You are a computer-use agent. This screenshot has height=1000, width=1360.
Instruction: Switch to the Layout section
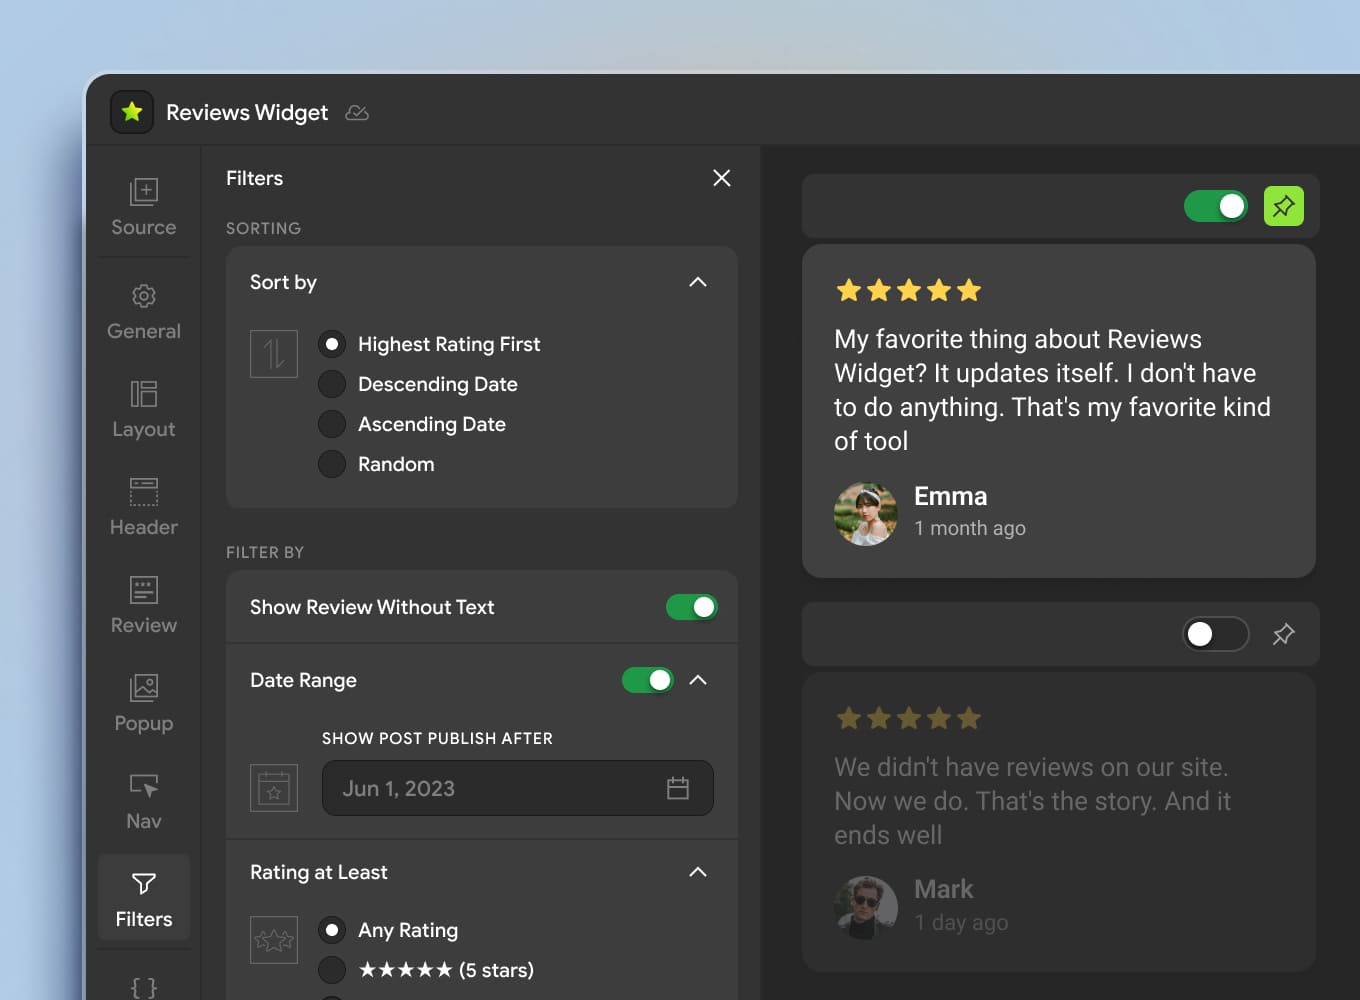[144, 410]
